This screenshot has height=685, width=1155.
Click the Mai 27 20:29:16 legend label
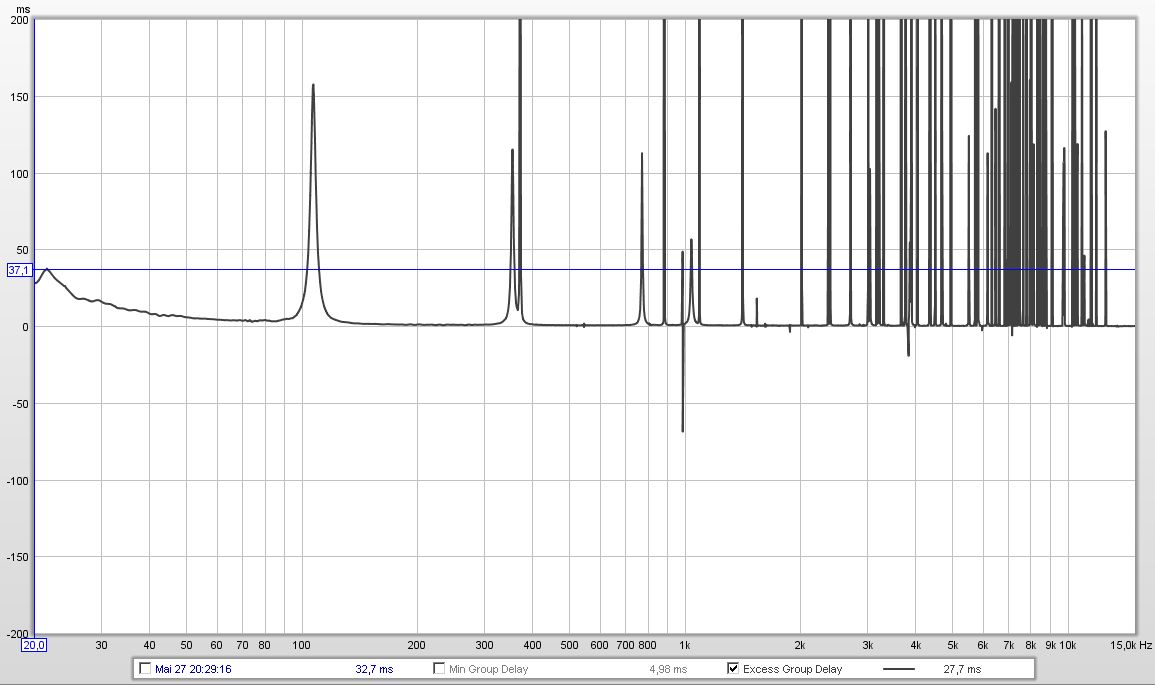193,669
